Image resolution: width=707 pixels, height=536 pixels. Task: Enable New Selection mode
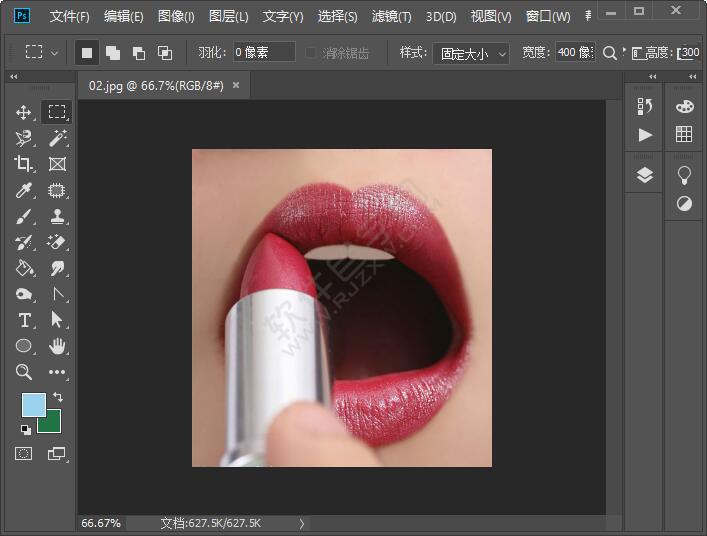click(87, 53)
